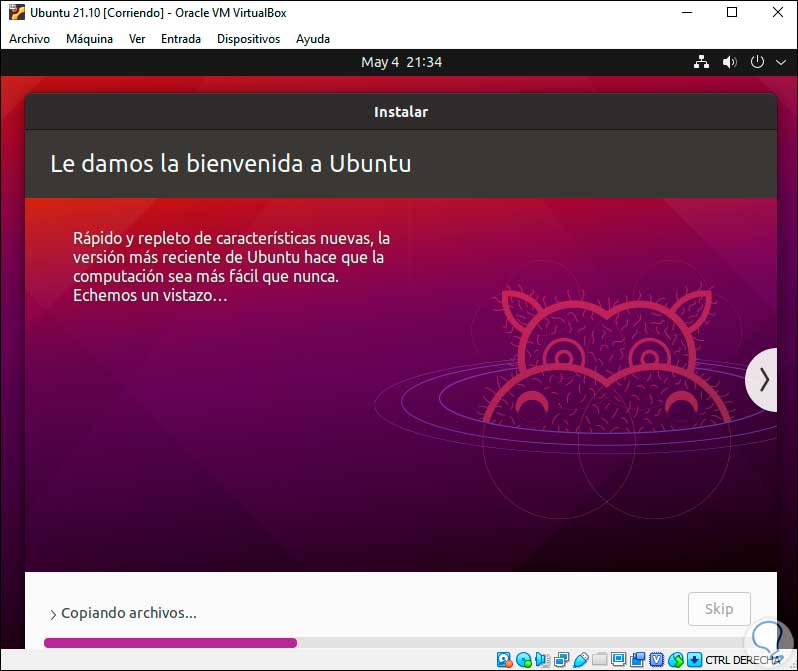Viewport: 798px width, 671px height.
Task: Click the VirtualBox display settings icon
Action: 618,659
